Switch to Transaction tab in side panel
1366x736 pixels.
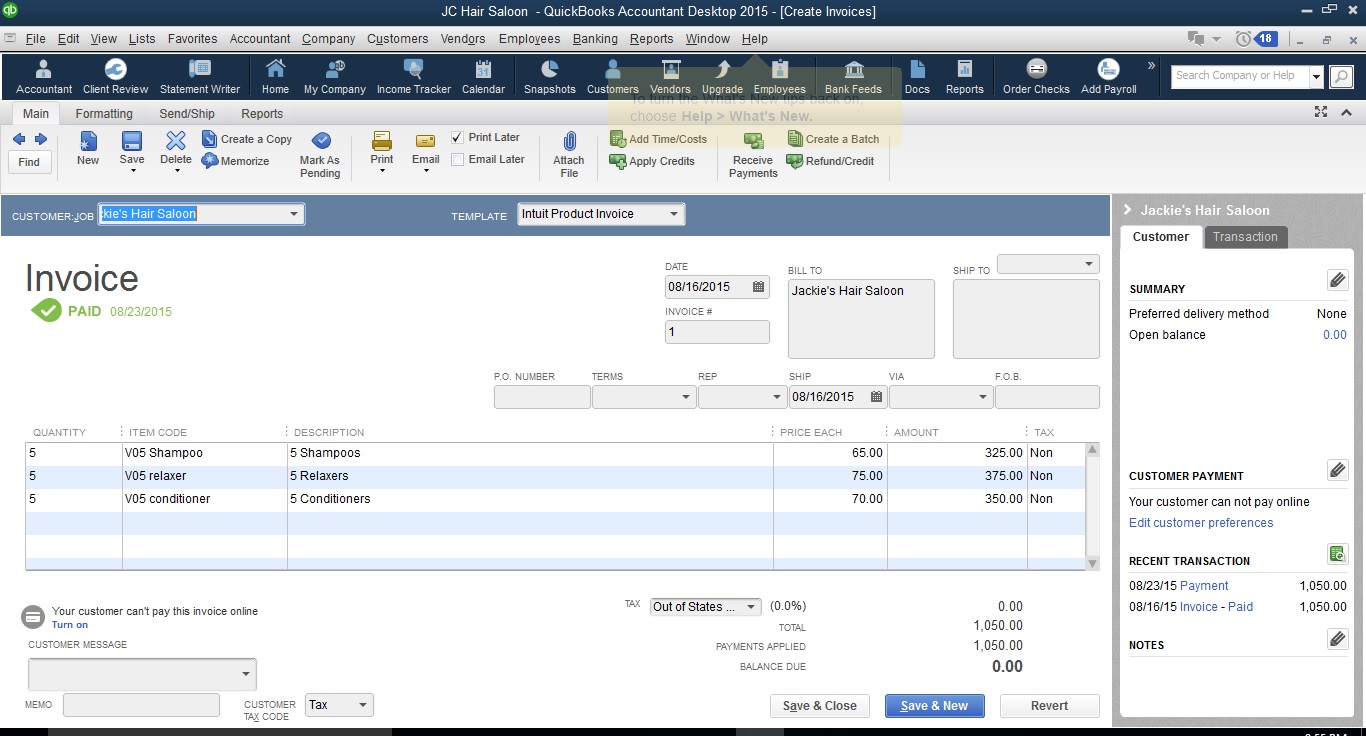click(x=1245, y=237)
